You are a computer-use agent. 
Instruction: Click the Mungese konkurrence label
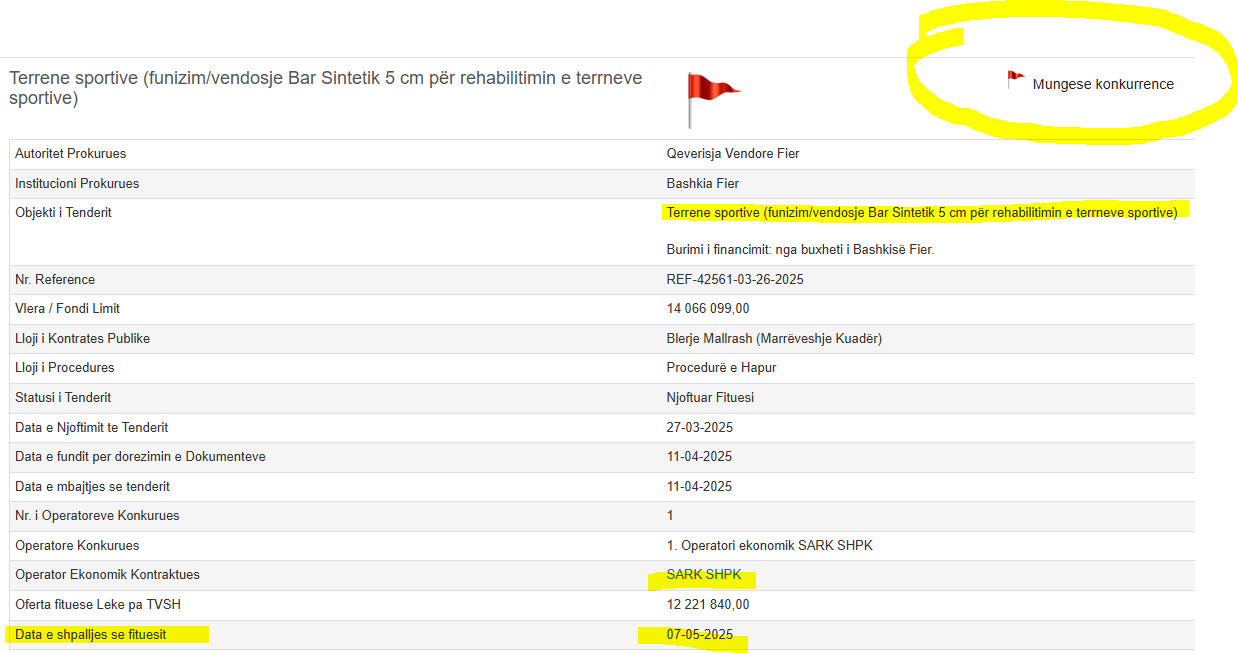pyautogui.click(x=1103, y=84)
